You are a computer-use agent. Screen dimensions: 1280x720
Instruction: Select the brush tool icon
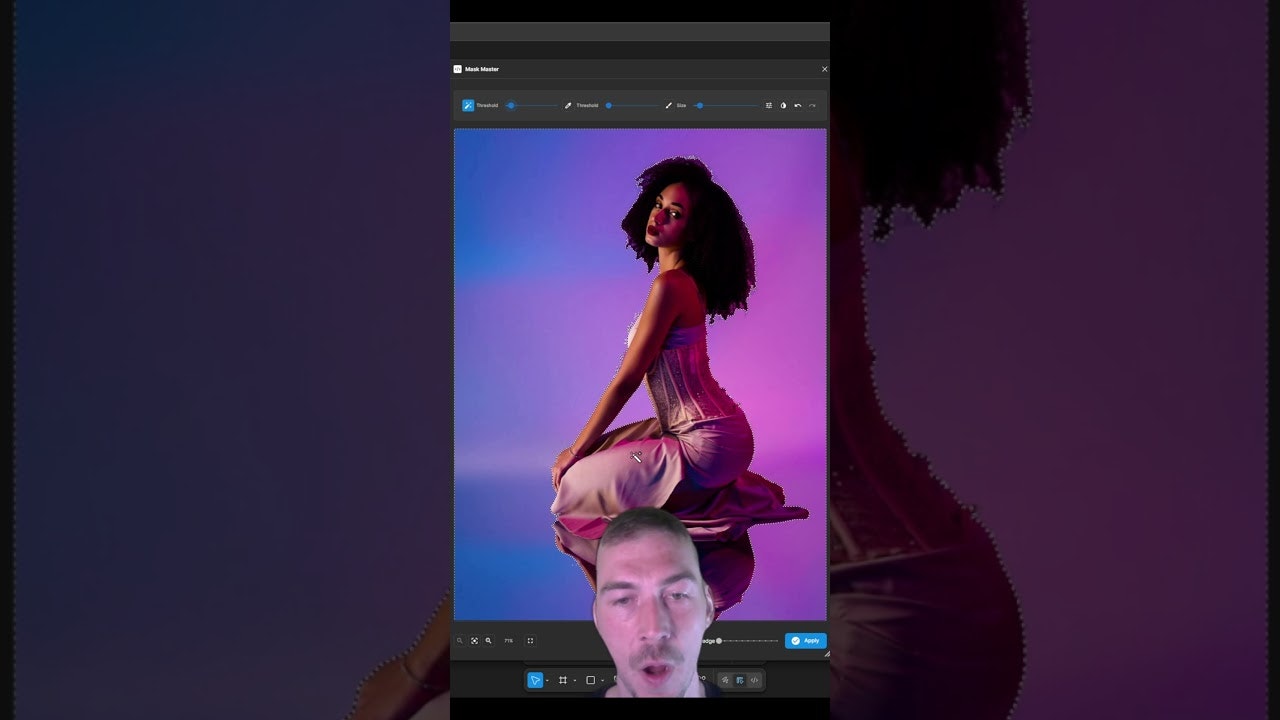tap(668, 105)
